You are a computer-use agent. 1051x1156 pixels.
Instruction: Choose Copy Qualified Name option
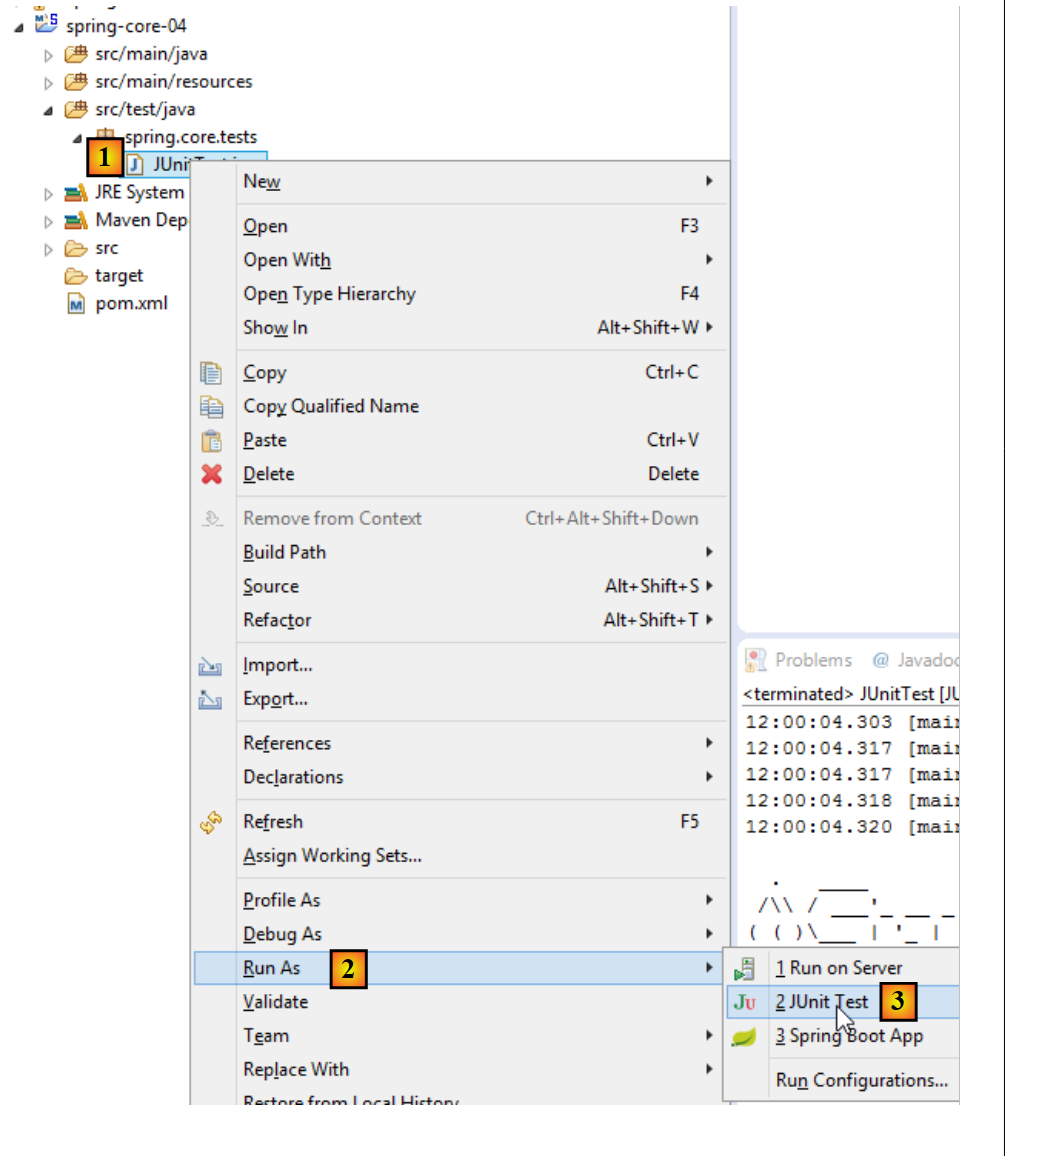coord(331,406)
